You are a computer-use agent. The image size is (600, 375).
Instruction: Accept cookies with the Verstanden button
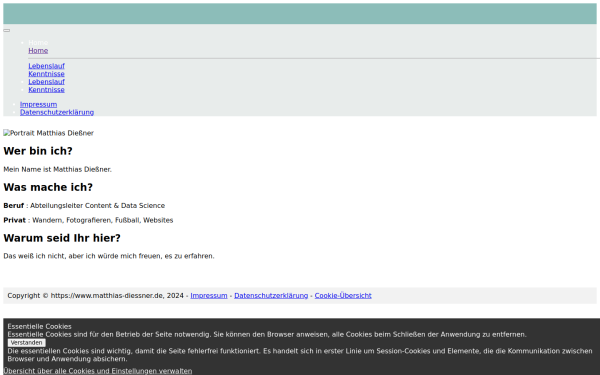pyautogui.click(x=27, y=343)
